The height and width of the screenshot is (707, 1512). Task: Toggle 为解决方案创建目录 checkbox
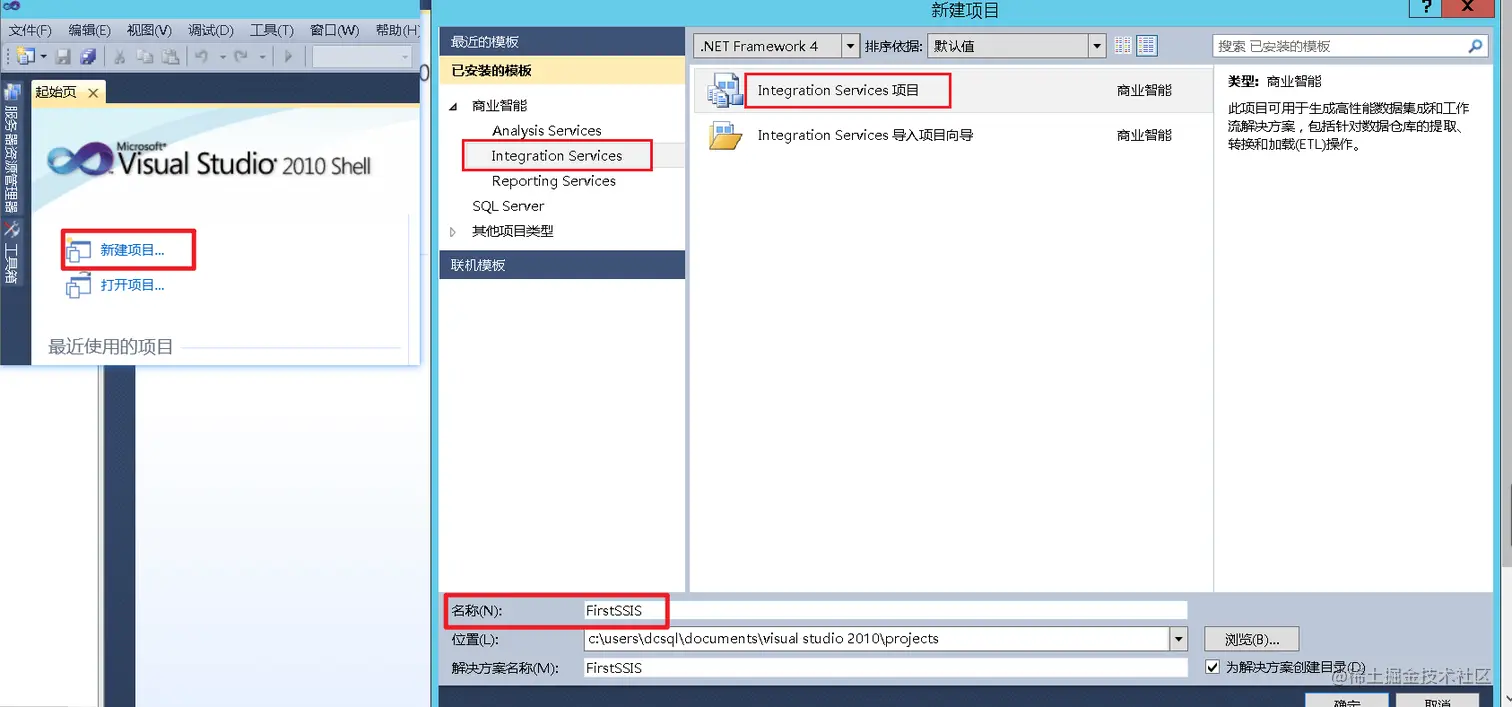point(1213,667)
